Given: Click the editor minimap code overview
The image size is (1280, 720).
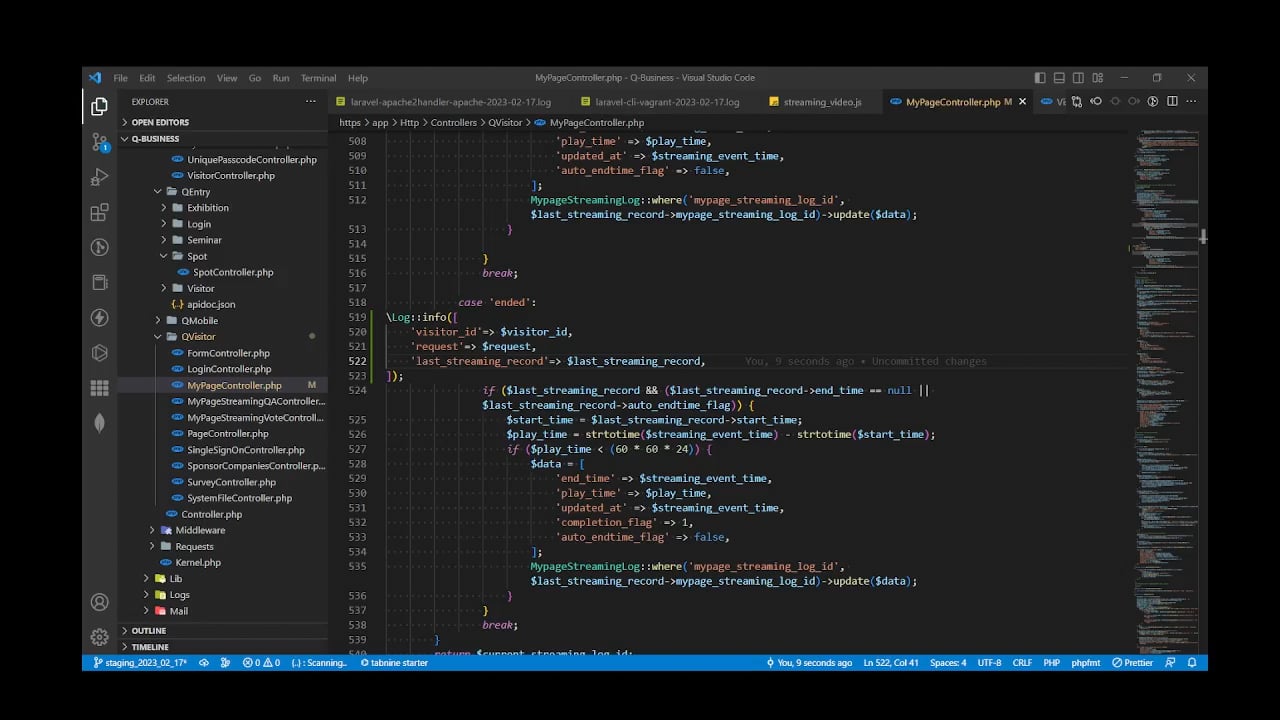Looking at the screenshot, I should coord(1167,392).
